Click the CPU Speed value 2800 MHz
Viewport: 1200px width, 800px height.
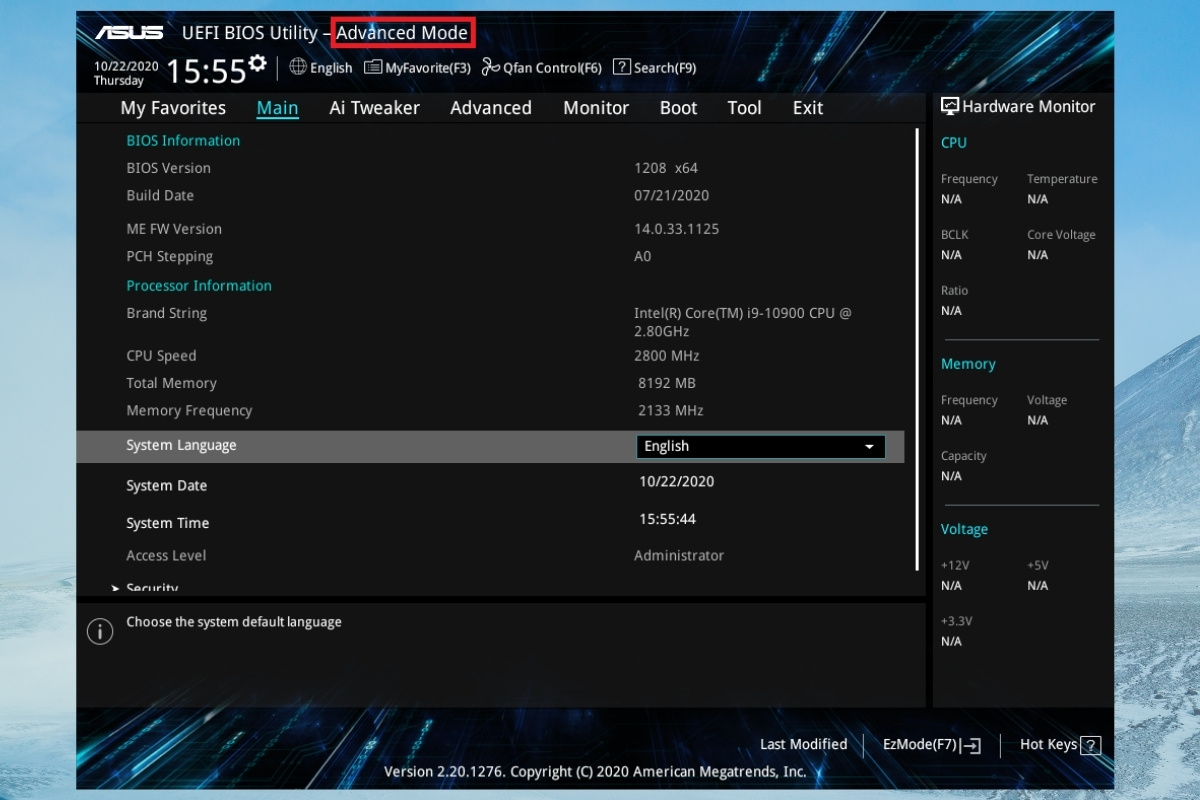pos(667,355)
